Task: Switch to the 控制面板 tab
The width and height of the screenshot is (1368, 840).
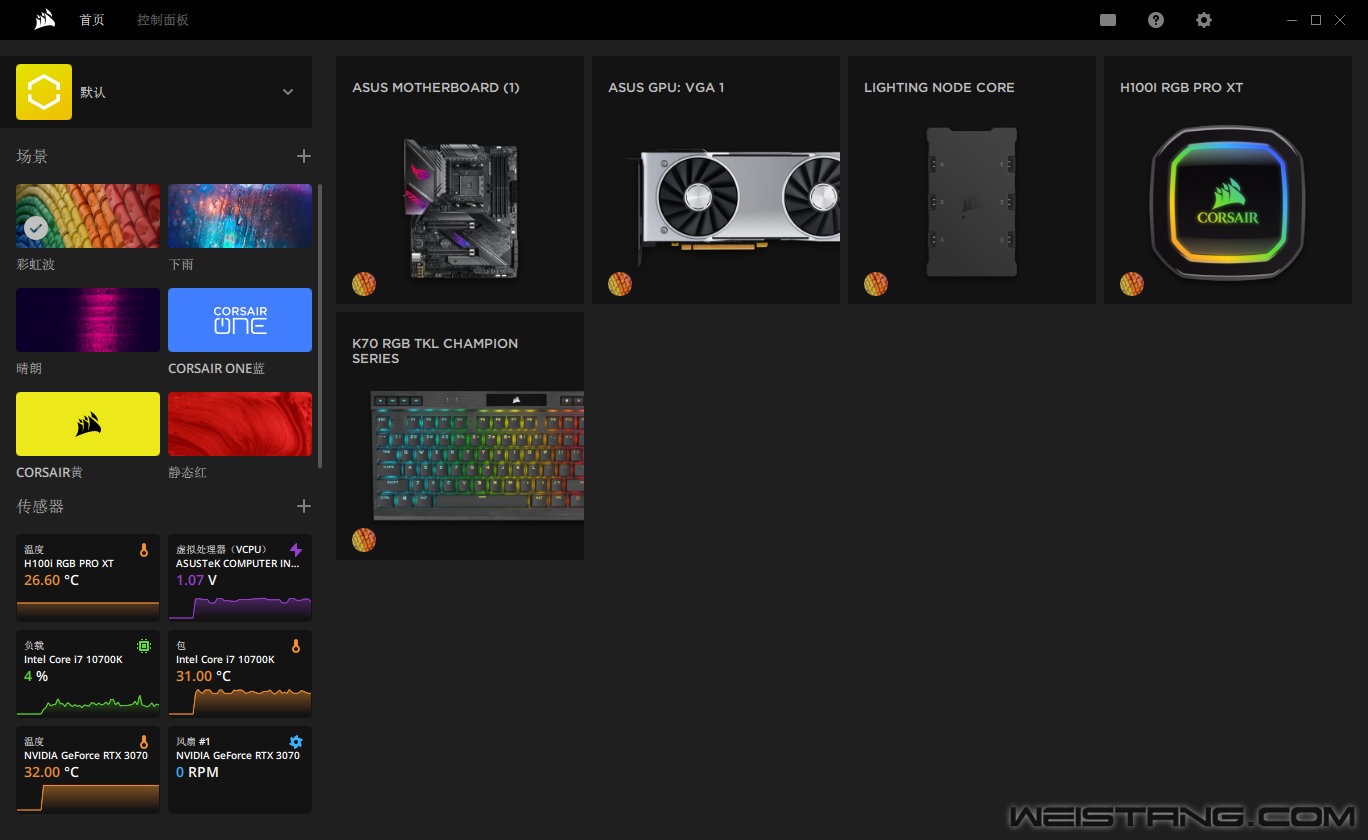Action: click(x=163, y=20)
